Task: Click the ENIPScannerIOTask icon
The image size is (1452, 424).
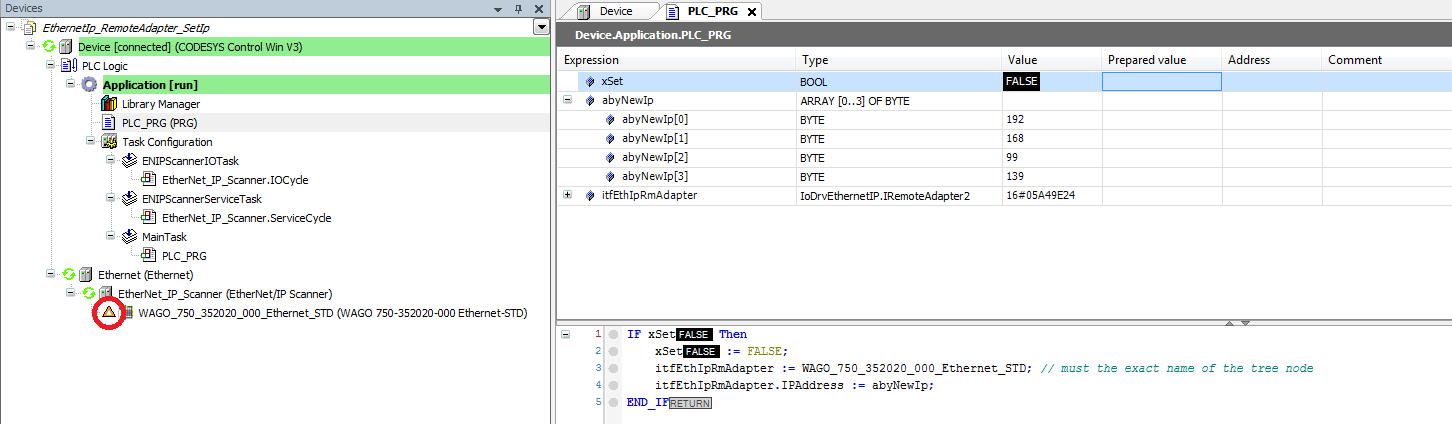Action: tap(129, 161)
